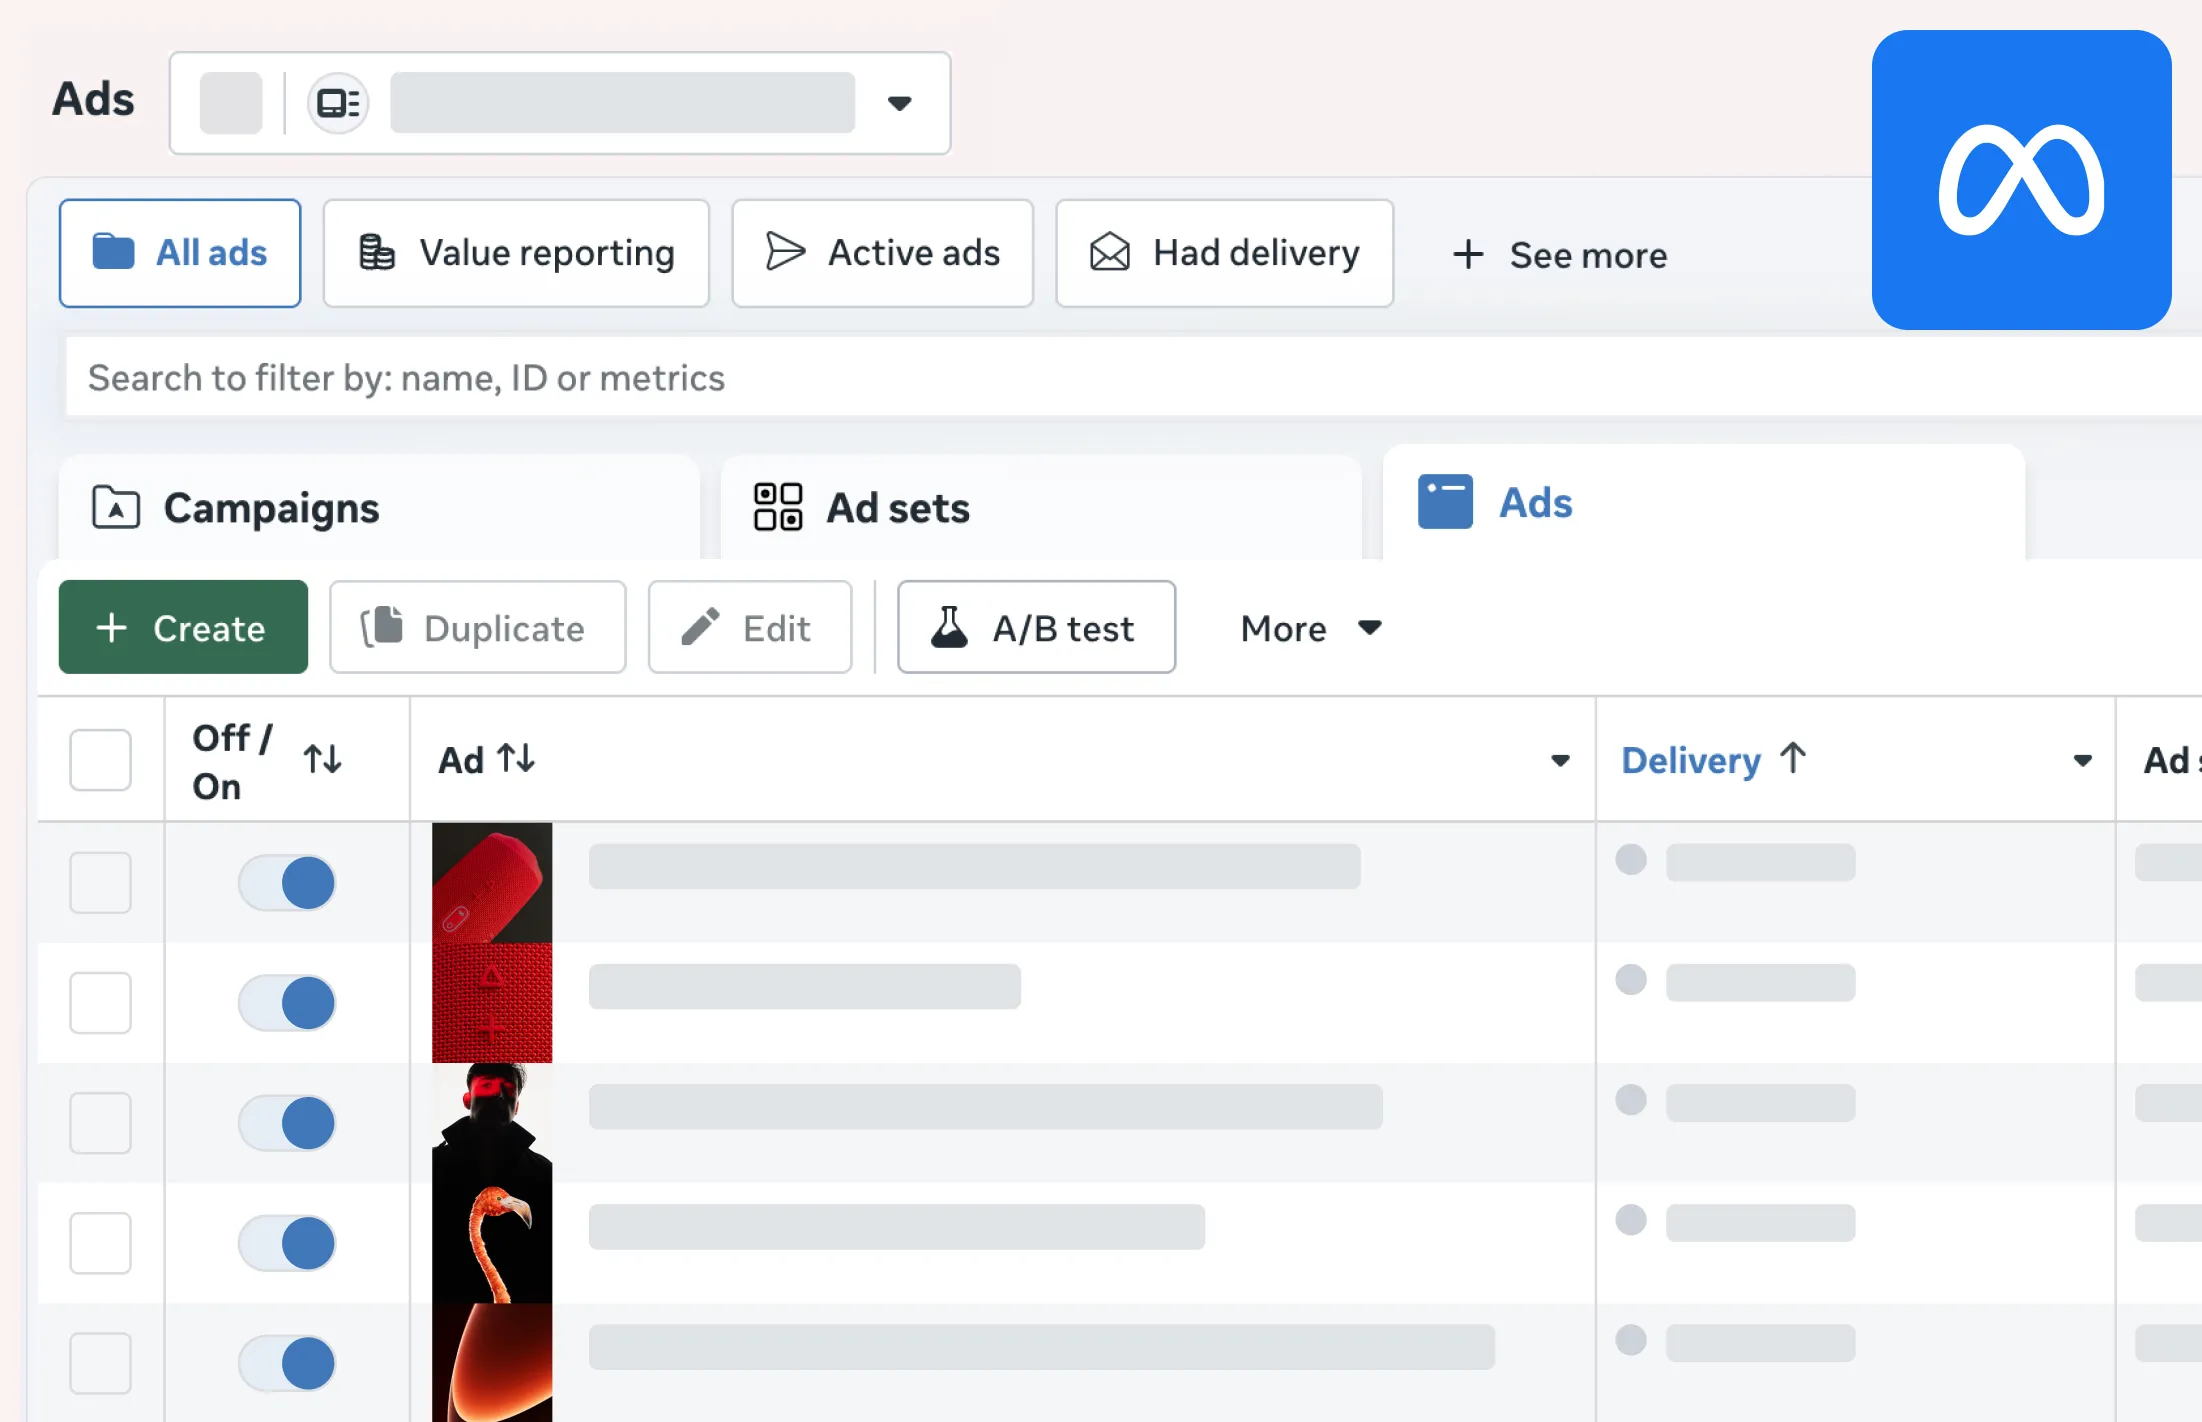Open the red fabric ad thumbnail
2202x1422 pixels.
[492, 1002]
